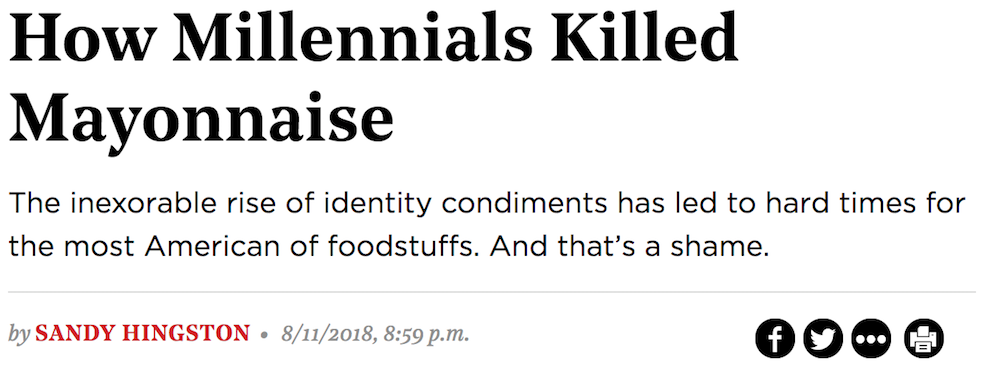This screenshot has height=380, width=1000.
Task: Click the italic word by before author
Action: coord(19,333)
